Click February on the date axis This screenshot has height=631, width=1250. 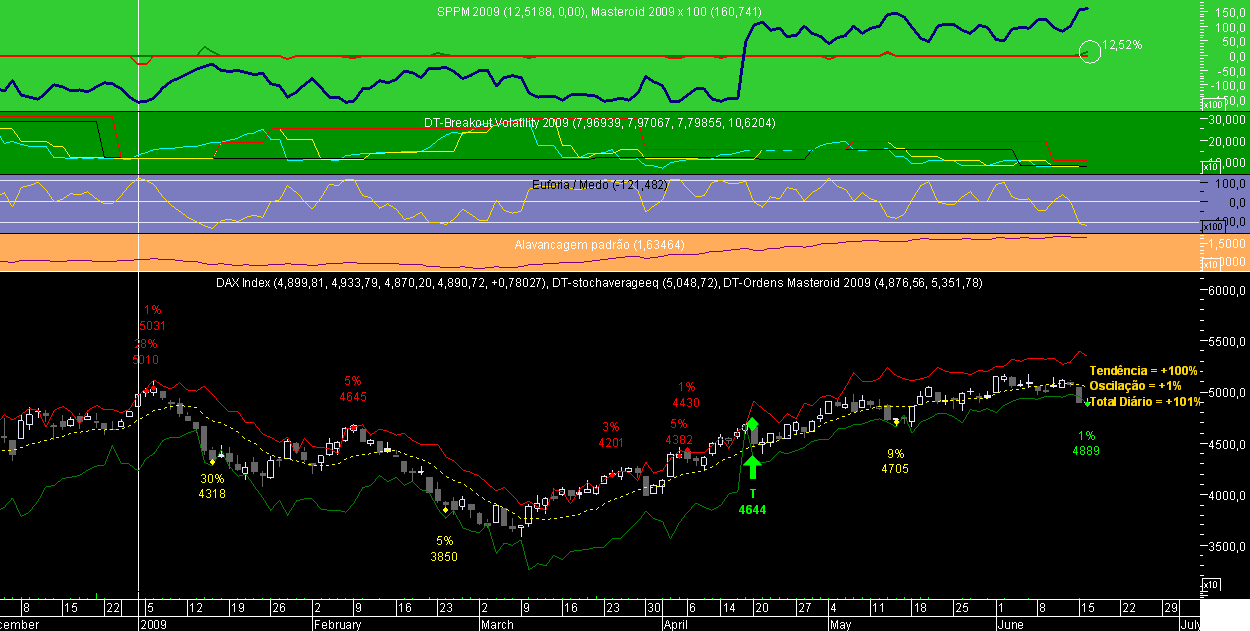(337, 624)
